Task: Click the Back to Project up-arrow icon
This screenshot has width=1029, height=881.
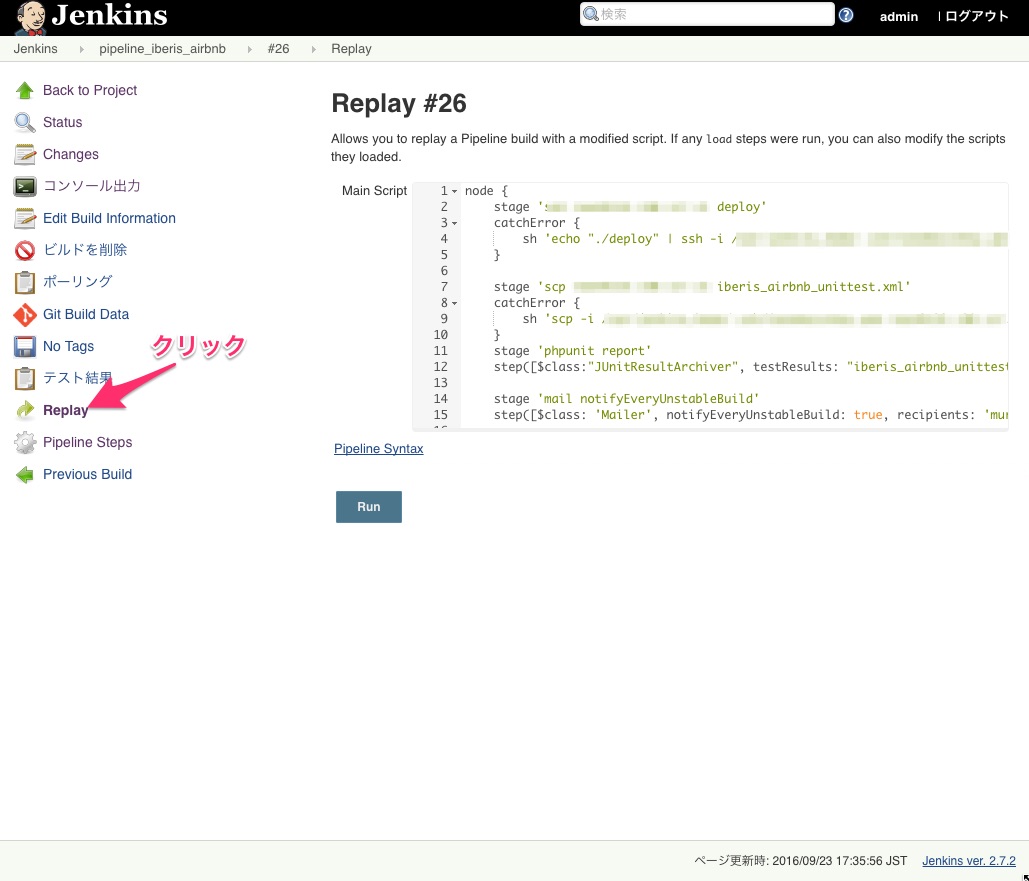Action: click(x=25, y=91)
